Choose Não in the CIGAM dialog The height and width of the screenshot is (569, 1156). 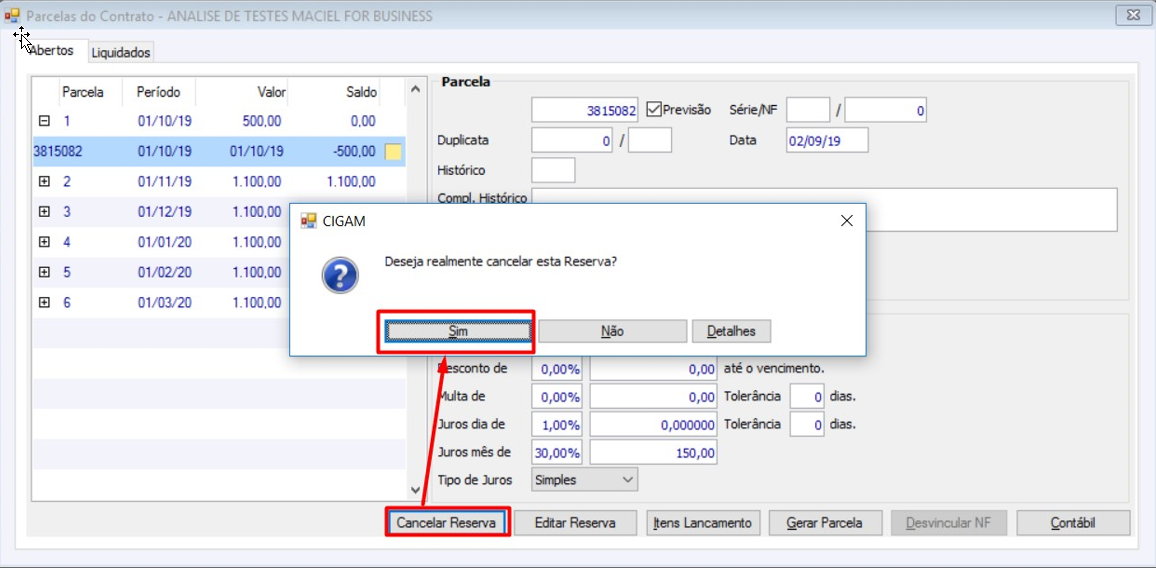point(613,332)
